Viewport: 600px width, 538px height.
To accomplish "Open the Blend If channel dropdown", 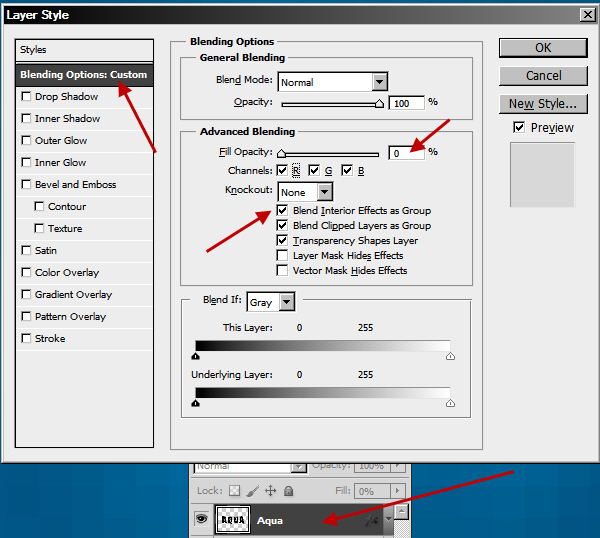I will tap(287, 302).
